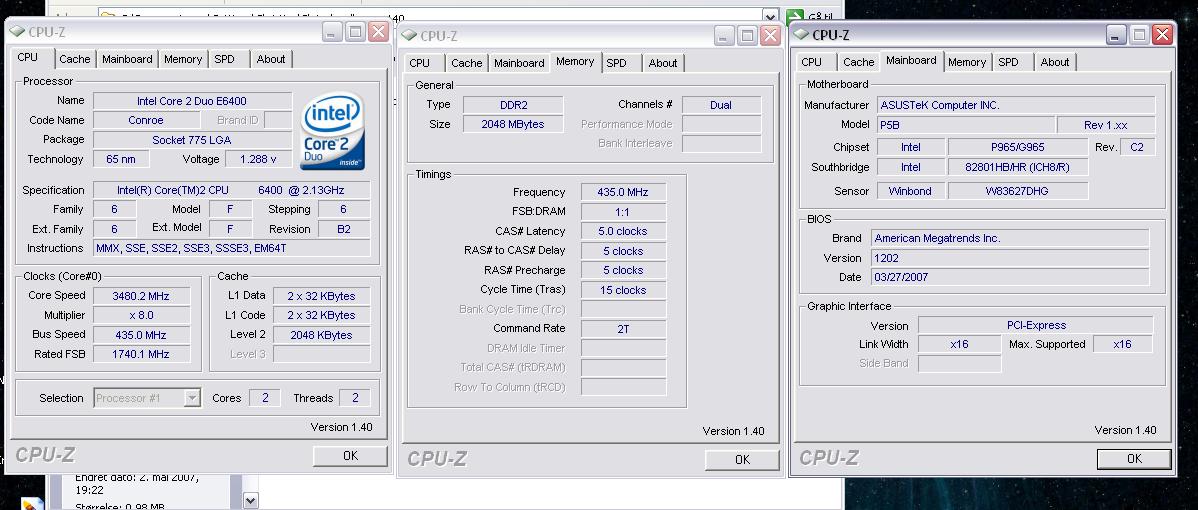Screen dimensions: 1198x510
Task: Click memory Size value 2048 MBytes
Action: 513,124
